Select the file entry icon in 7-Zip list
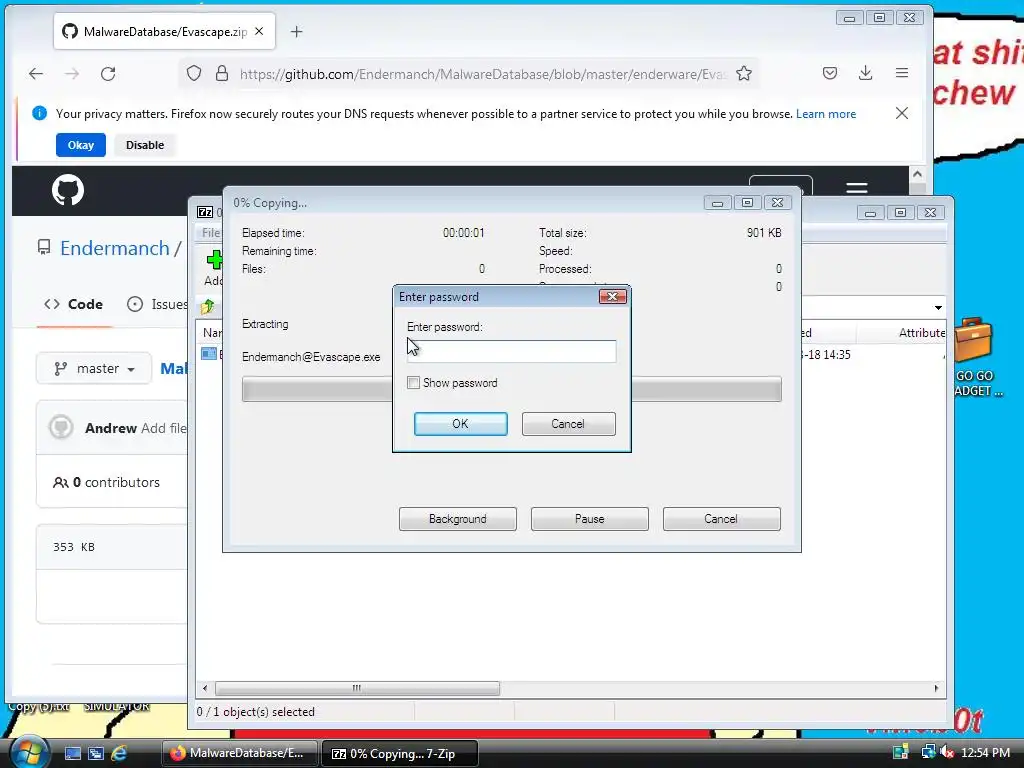 click(x=209, y=354)
